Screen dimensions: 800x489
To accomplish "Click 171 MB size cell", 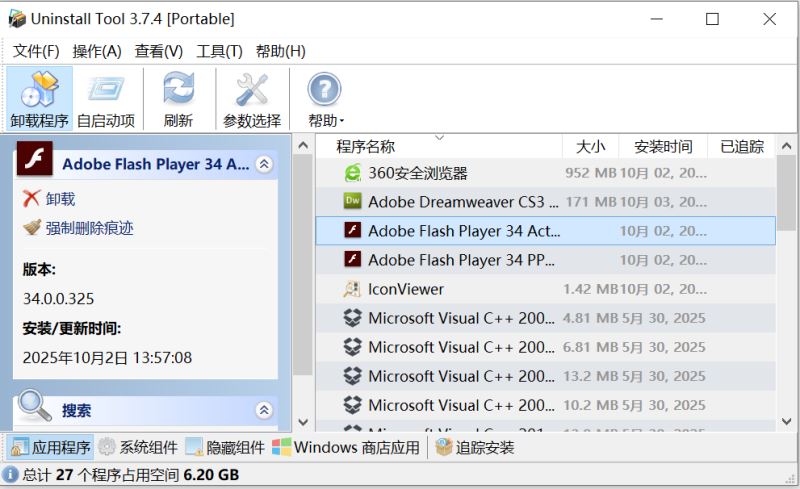I will pyautogui.click(x=591, y=202).
